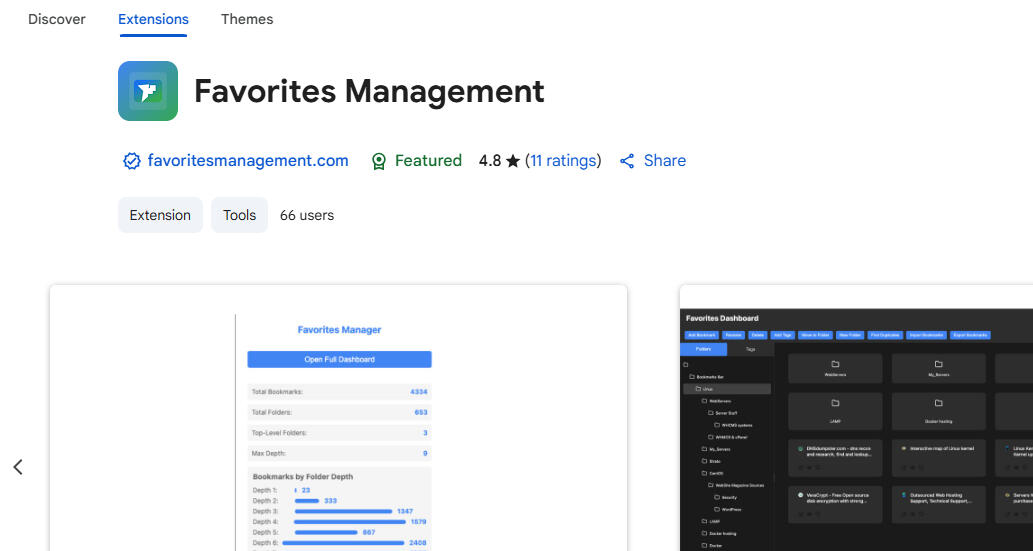
Task: Visit the favoritesmanagement.com publisher link
Action: pos(248,160)
